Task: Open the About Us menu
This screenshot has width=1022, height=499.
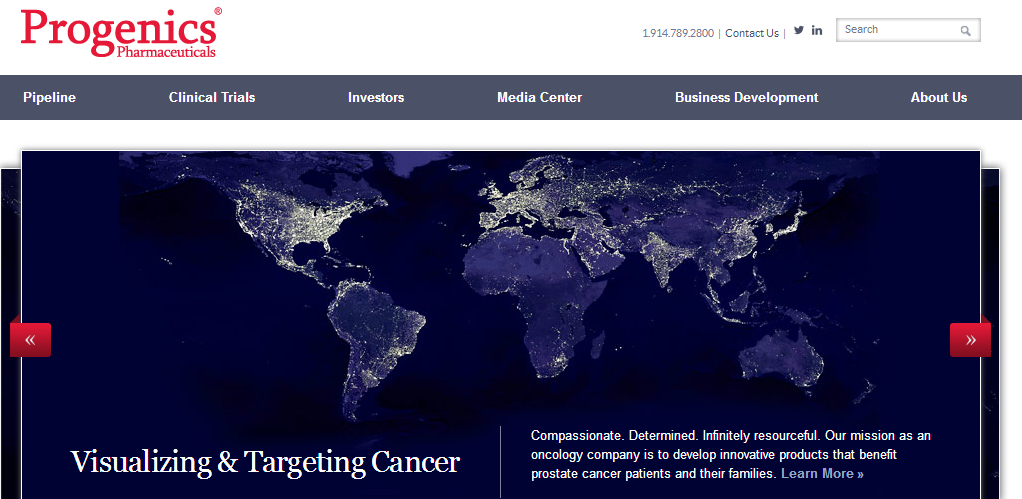Action: click(939, 98)
